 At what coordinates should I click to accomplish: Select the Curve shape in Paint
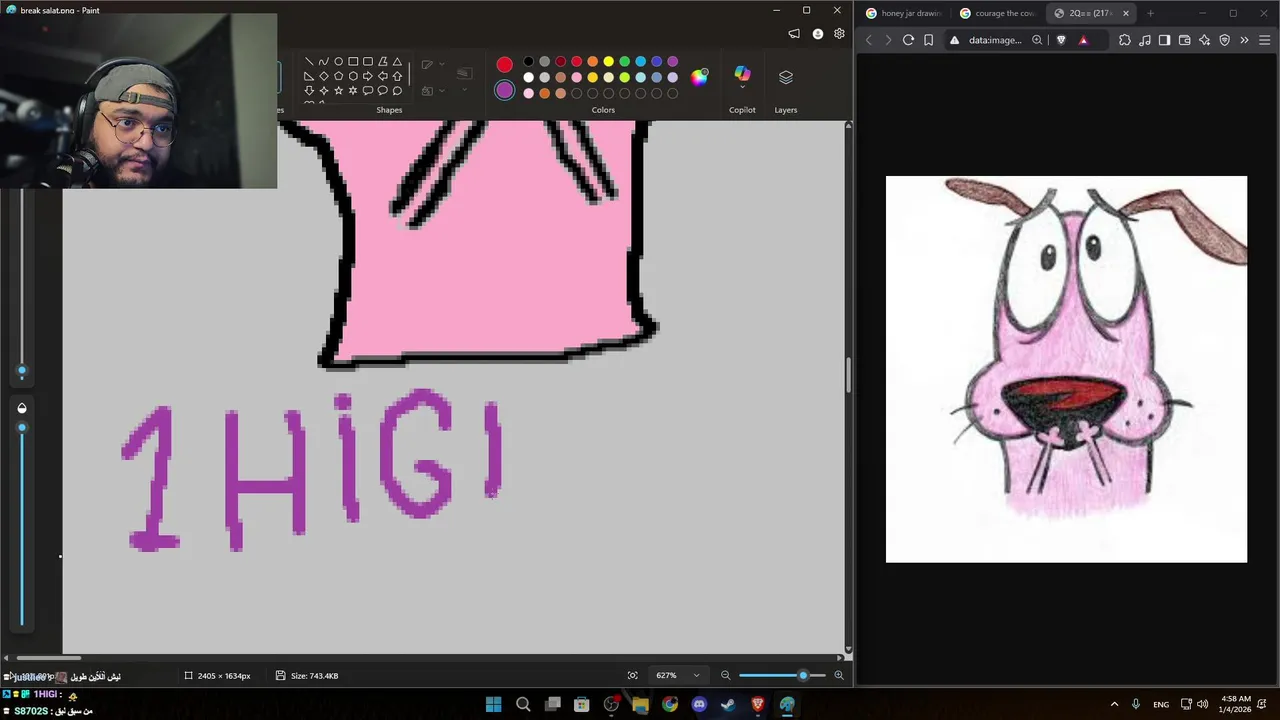click(323, 61)
